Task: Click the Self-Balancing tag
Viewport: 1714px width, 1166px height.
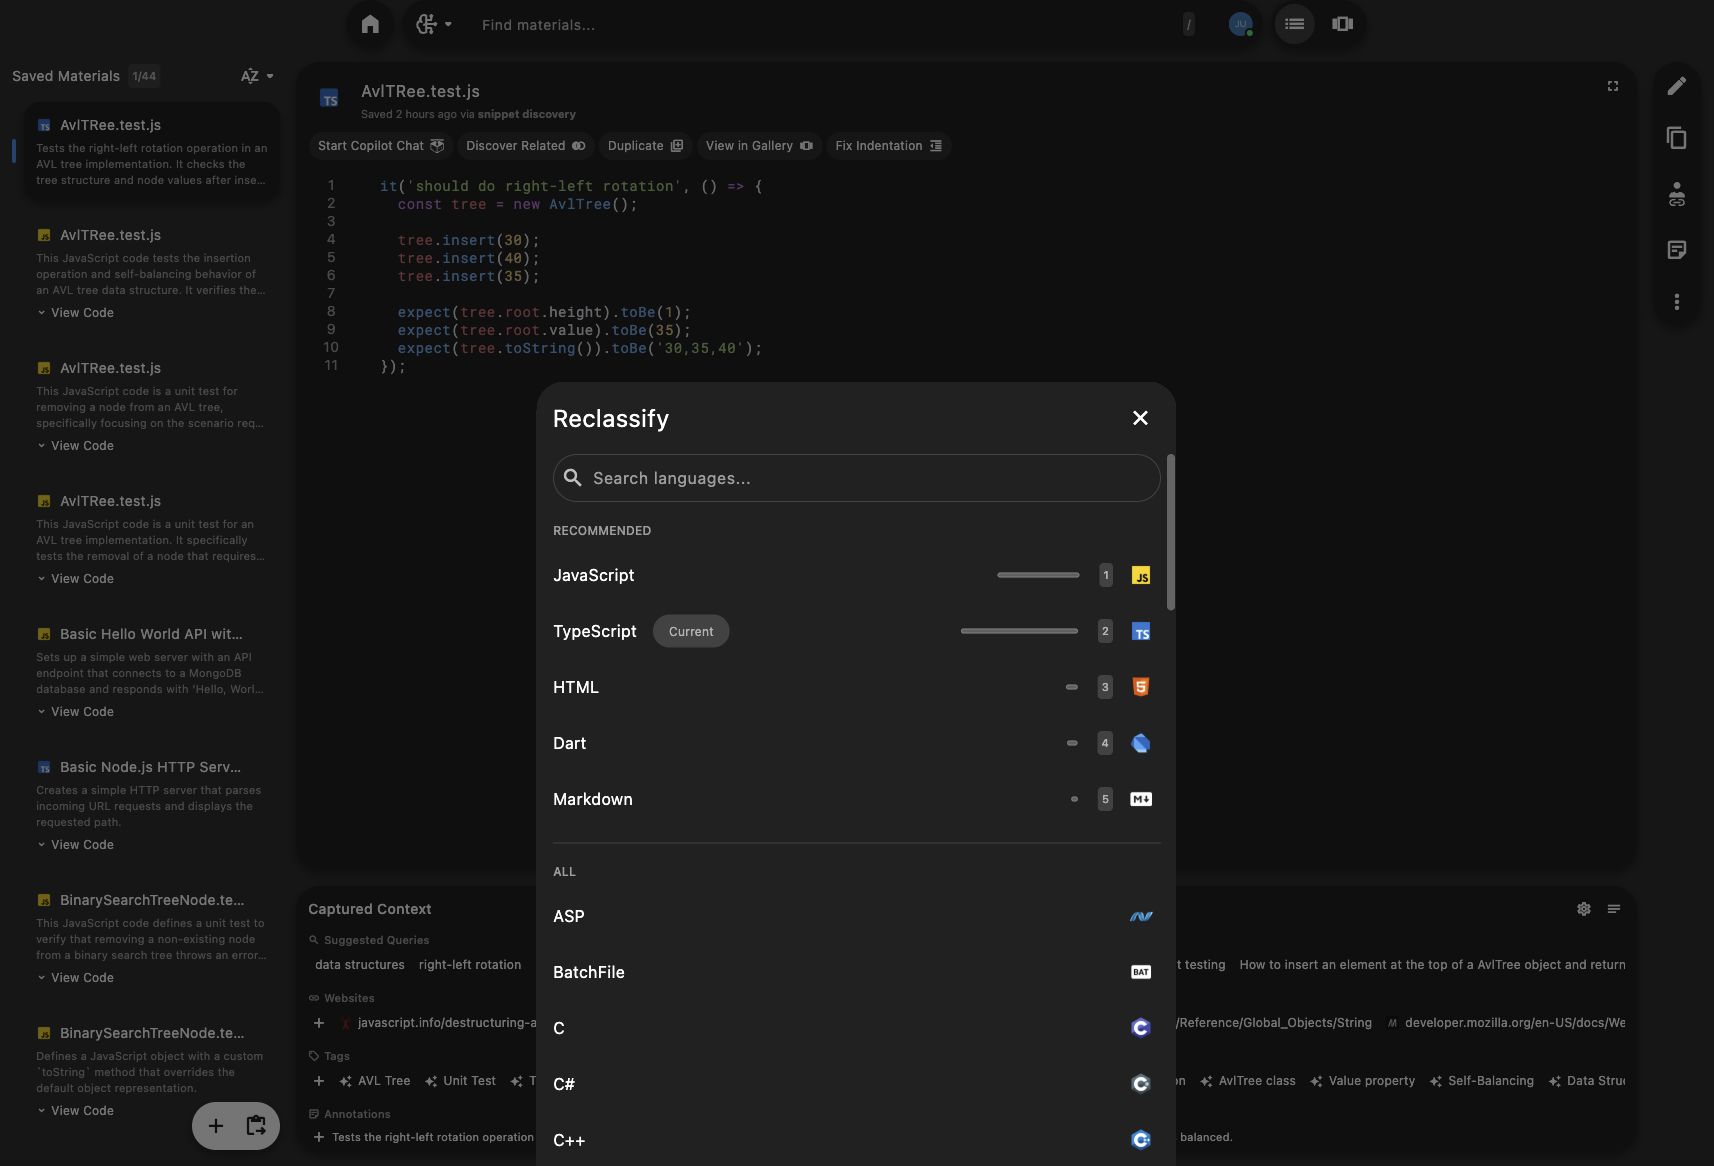Action: [x=1482, y=1081]
